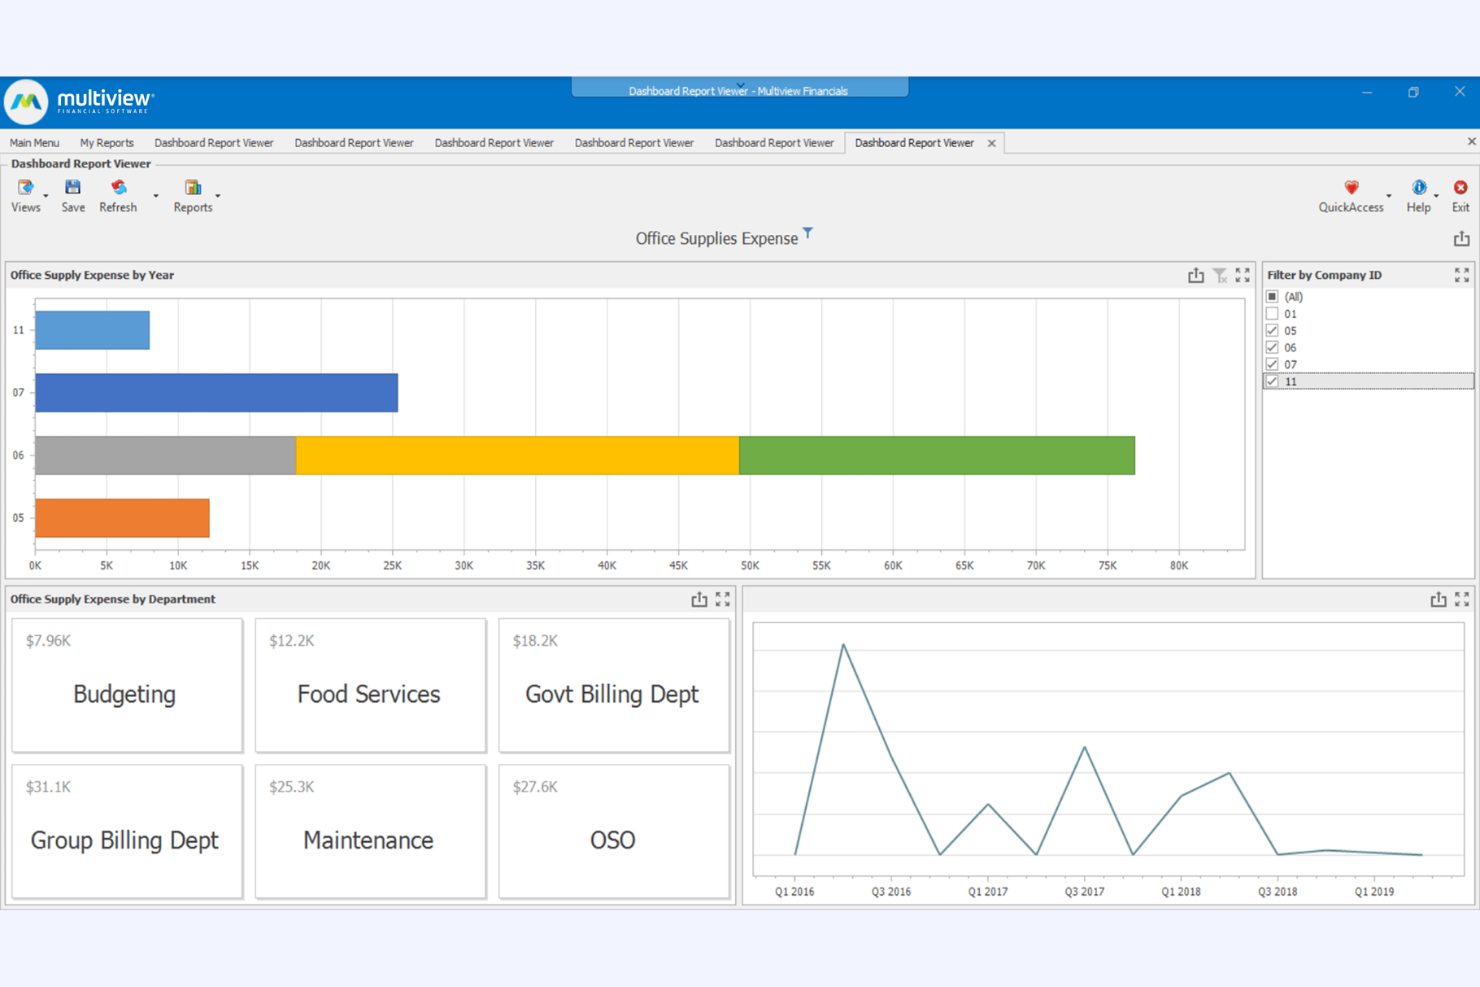This screenshot has height=987, width=1480.
Task: Switch to the My Reports tab
Action: pyautogui.click(x=106, y=142)
